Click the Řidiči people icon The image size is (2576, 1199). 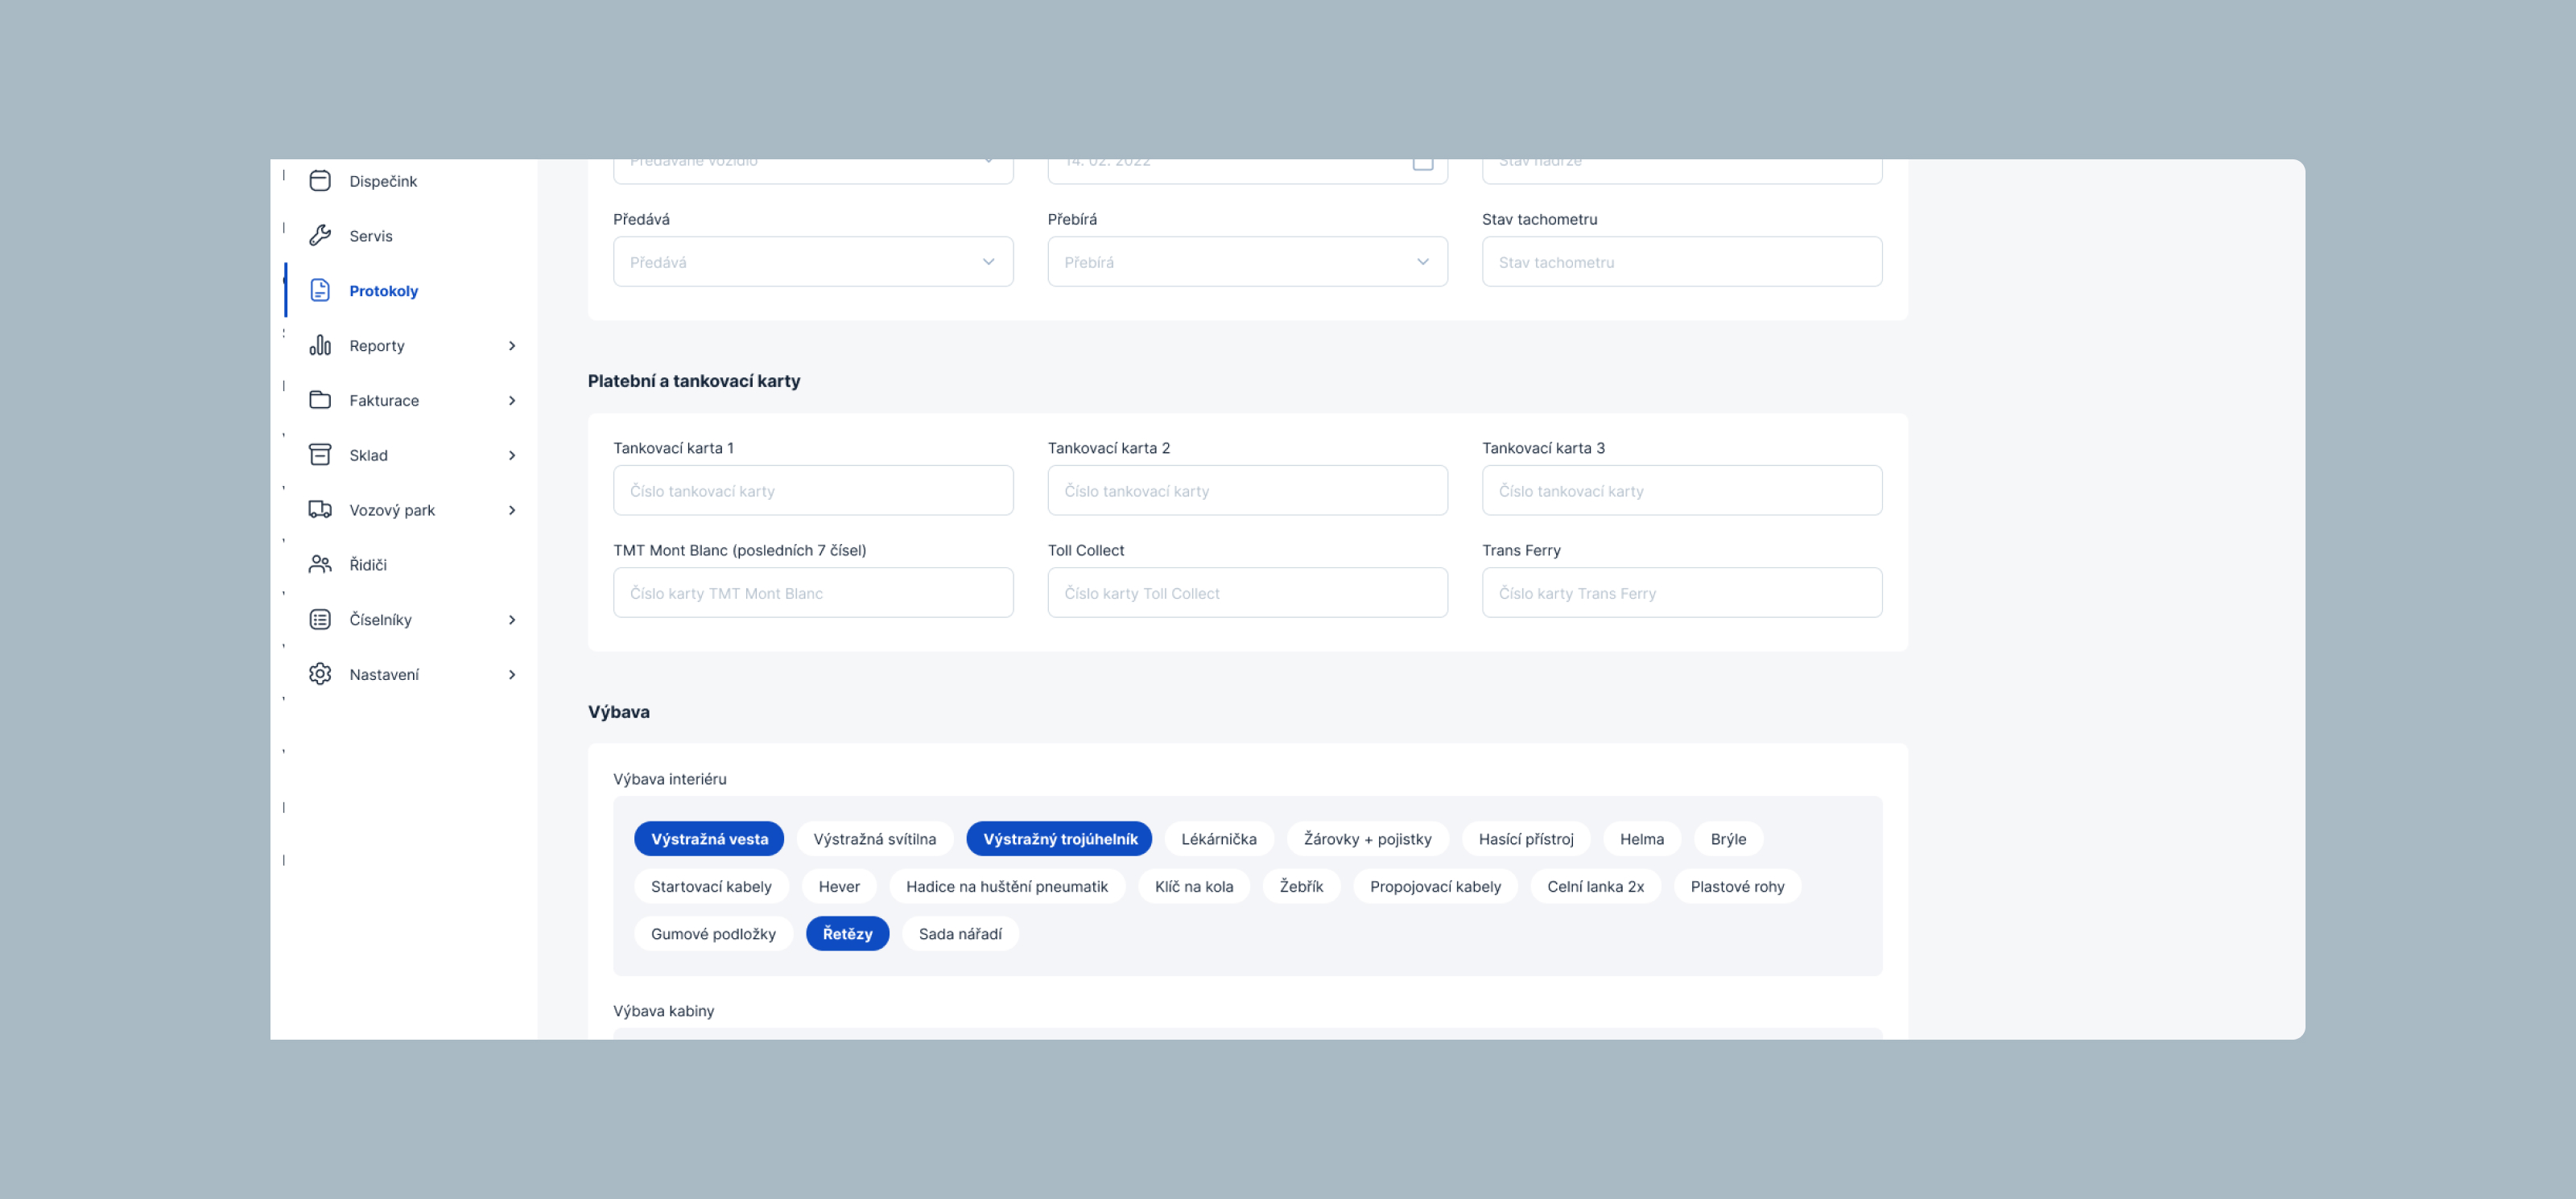(320, 565)
